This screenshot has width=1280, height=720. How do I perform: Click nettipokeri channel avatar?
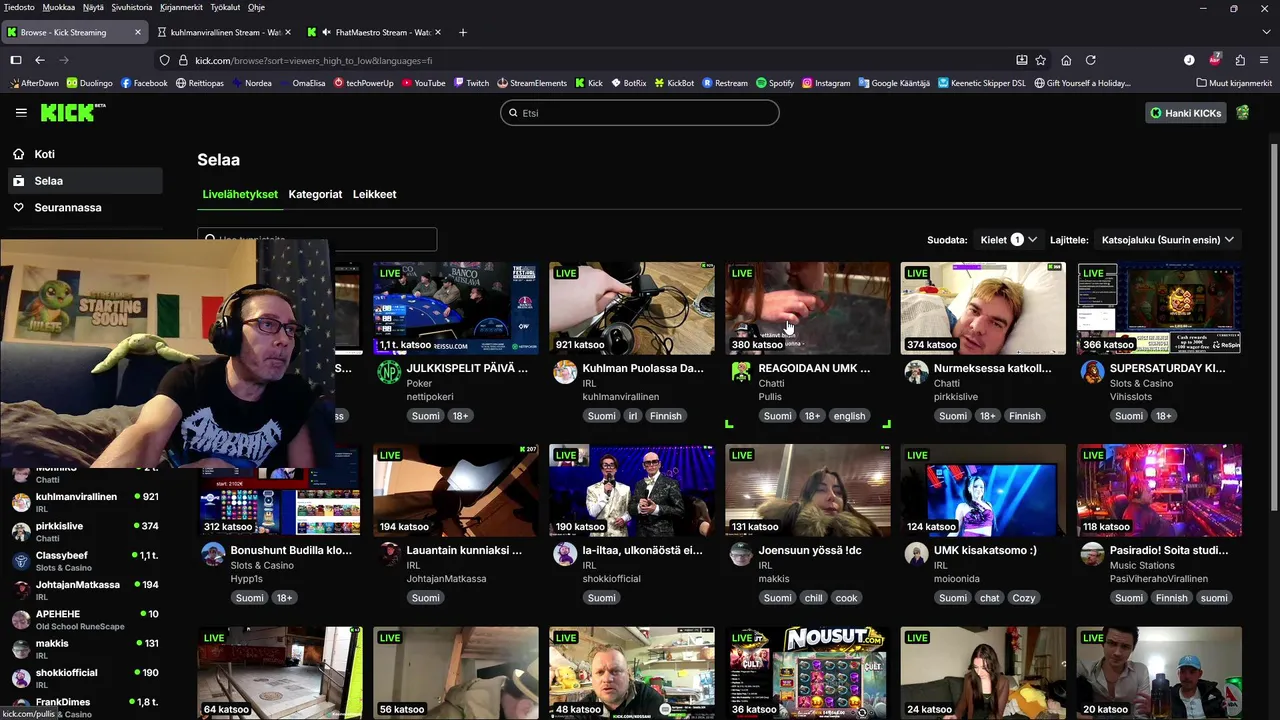(x=389, y=373)
